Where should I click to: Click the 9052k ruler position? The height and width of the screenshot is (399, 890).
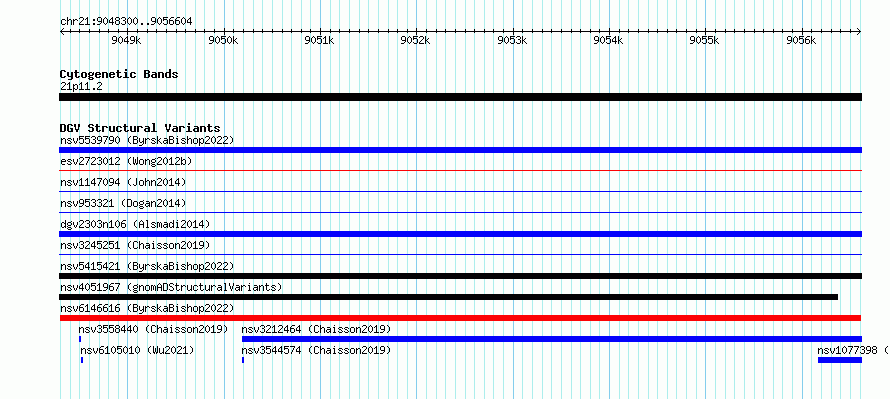click(x=416, y=40)
